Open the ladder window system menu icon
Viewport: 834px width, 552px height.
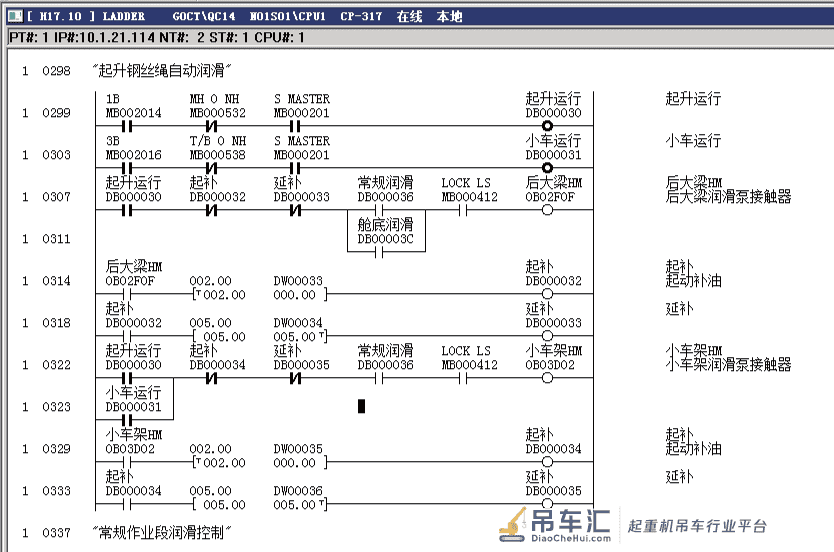click(15, 16)
